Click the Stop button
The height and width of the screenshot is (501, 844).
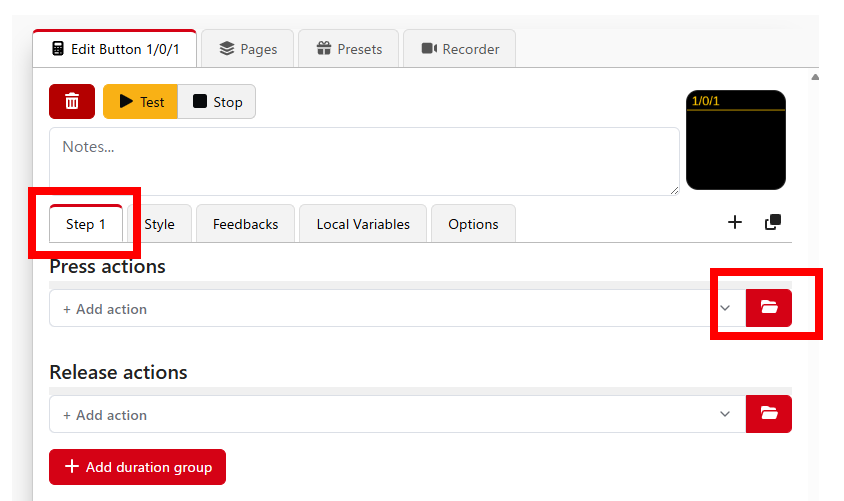click(217, 102)
